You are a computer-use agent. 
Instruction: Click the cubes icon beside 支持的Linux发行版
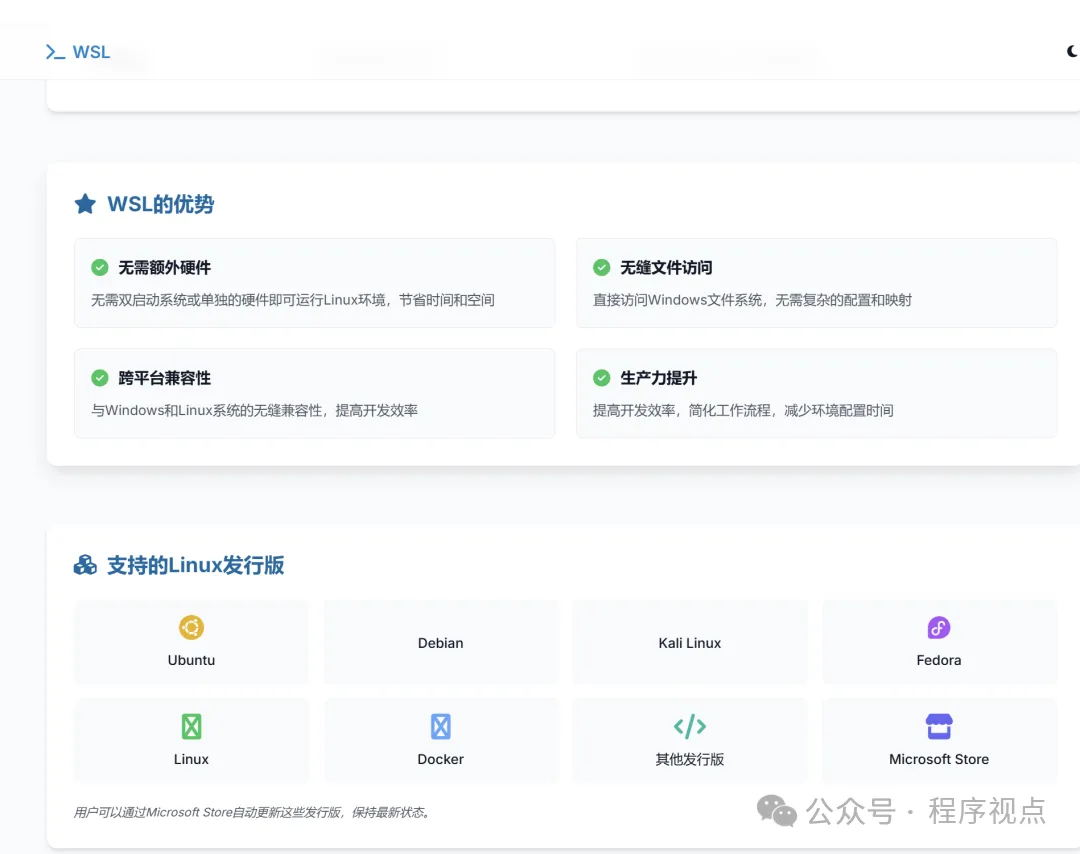pyautogui.click(x=85, y=565)
